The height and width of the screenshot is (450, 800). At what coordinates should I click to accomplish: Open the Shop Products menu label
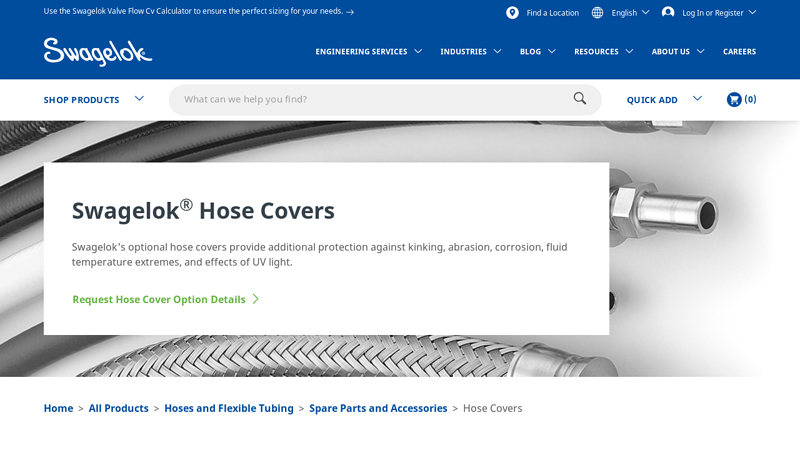click(81, 100)
